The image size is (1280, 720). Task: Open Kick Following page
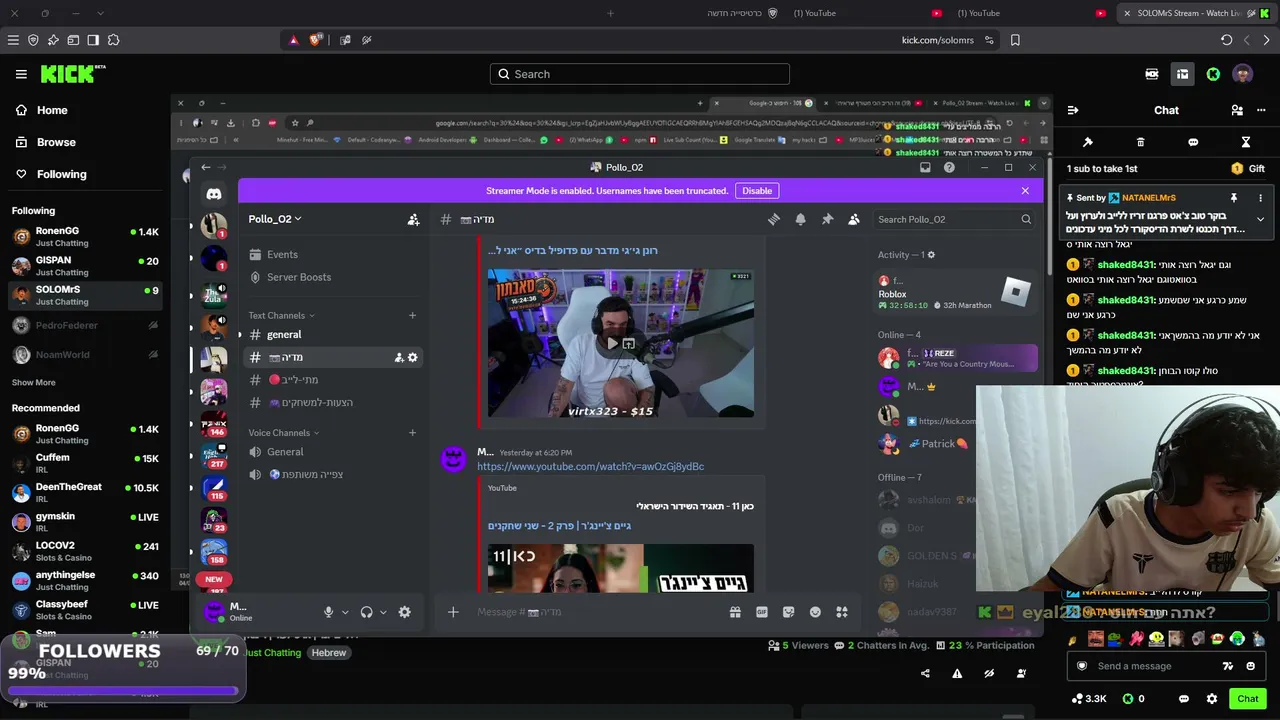tap(51, 174)
